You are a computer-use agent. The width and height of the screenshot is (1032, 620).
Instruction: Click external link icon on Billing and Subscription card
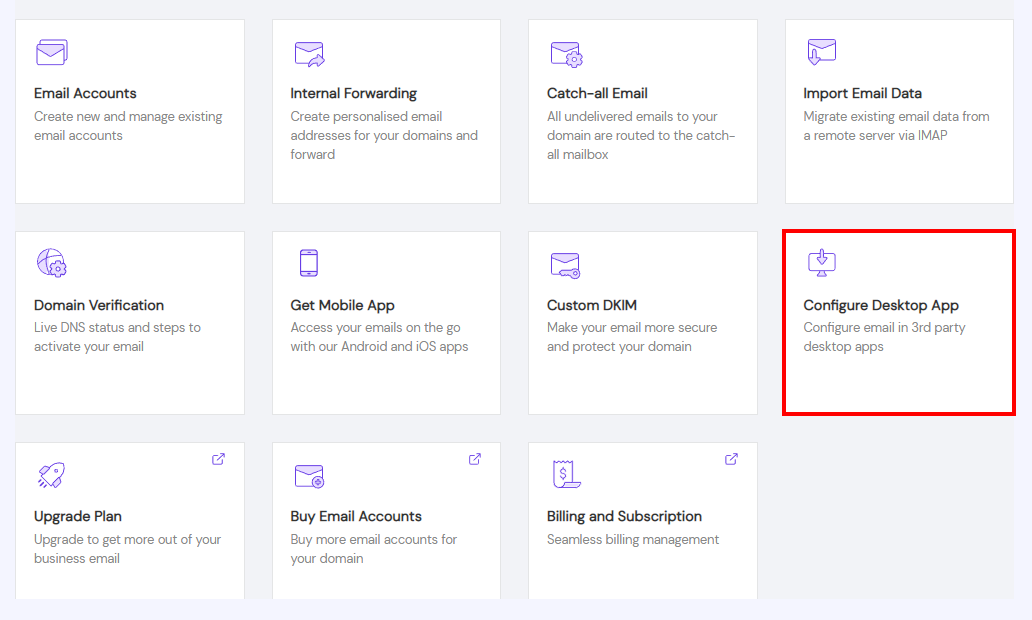pos(731,459)
